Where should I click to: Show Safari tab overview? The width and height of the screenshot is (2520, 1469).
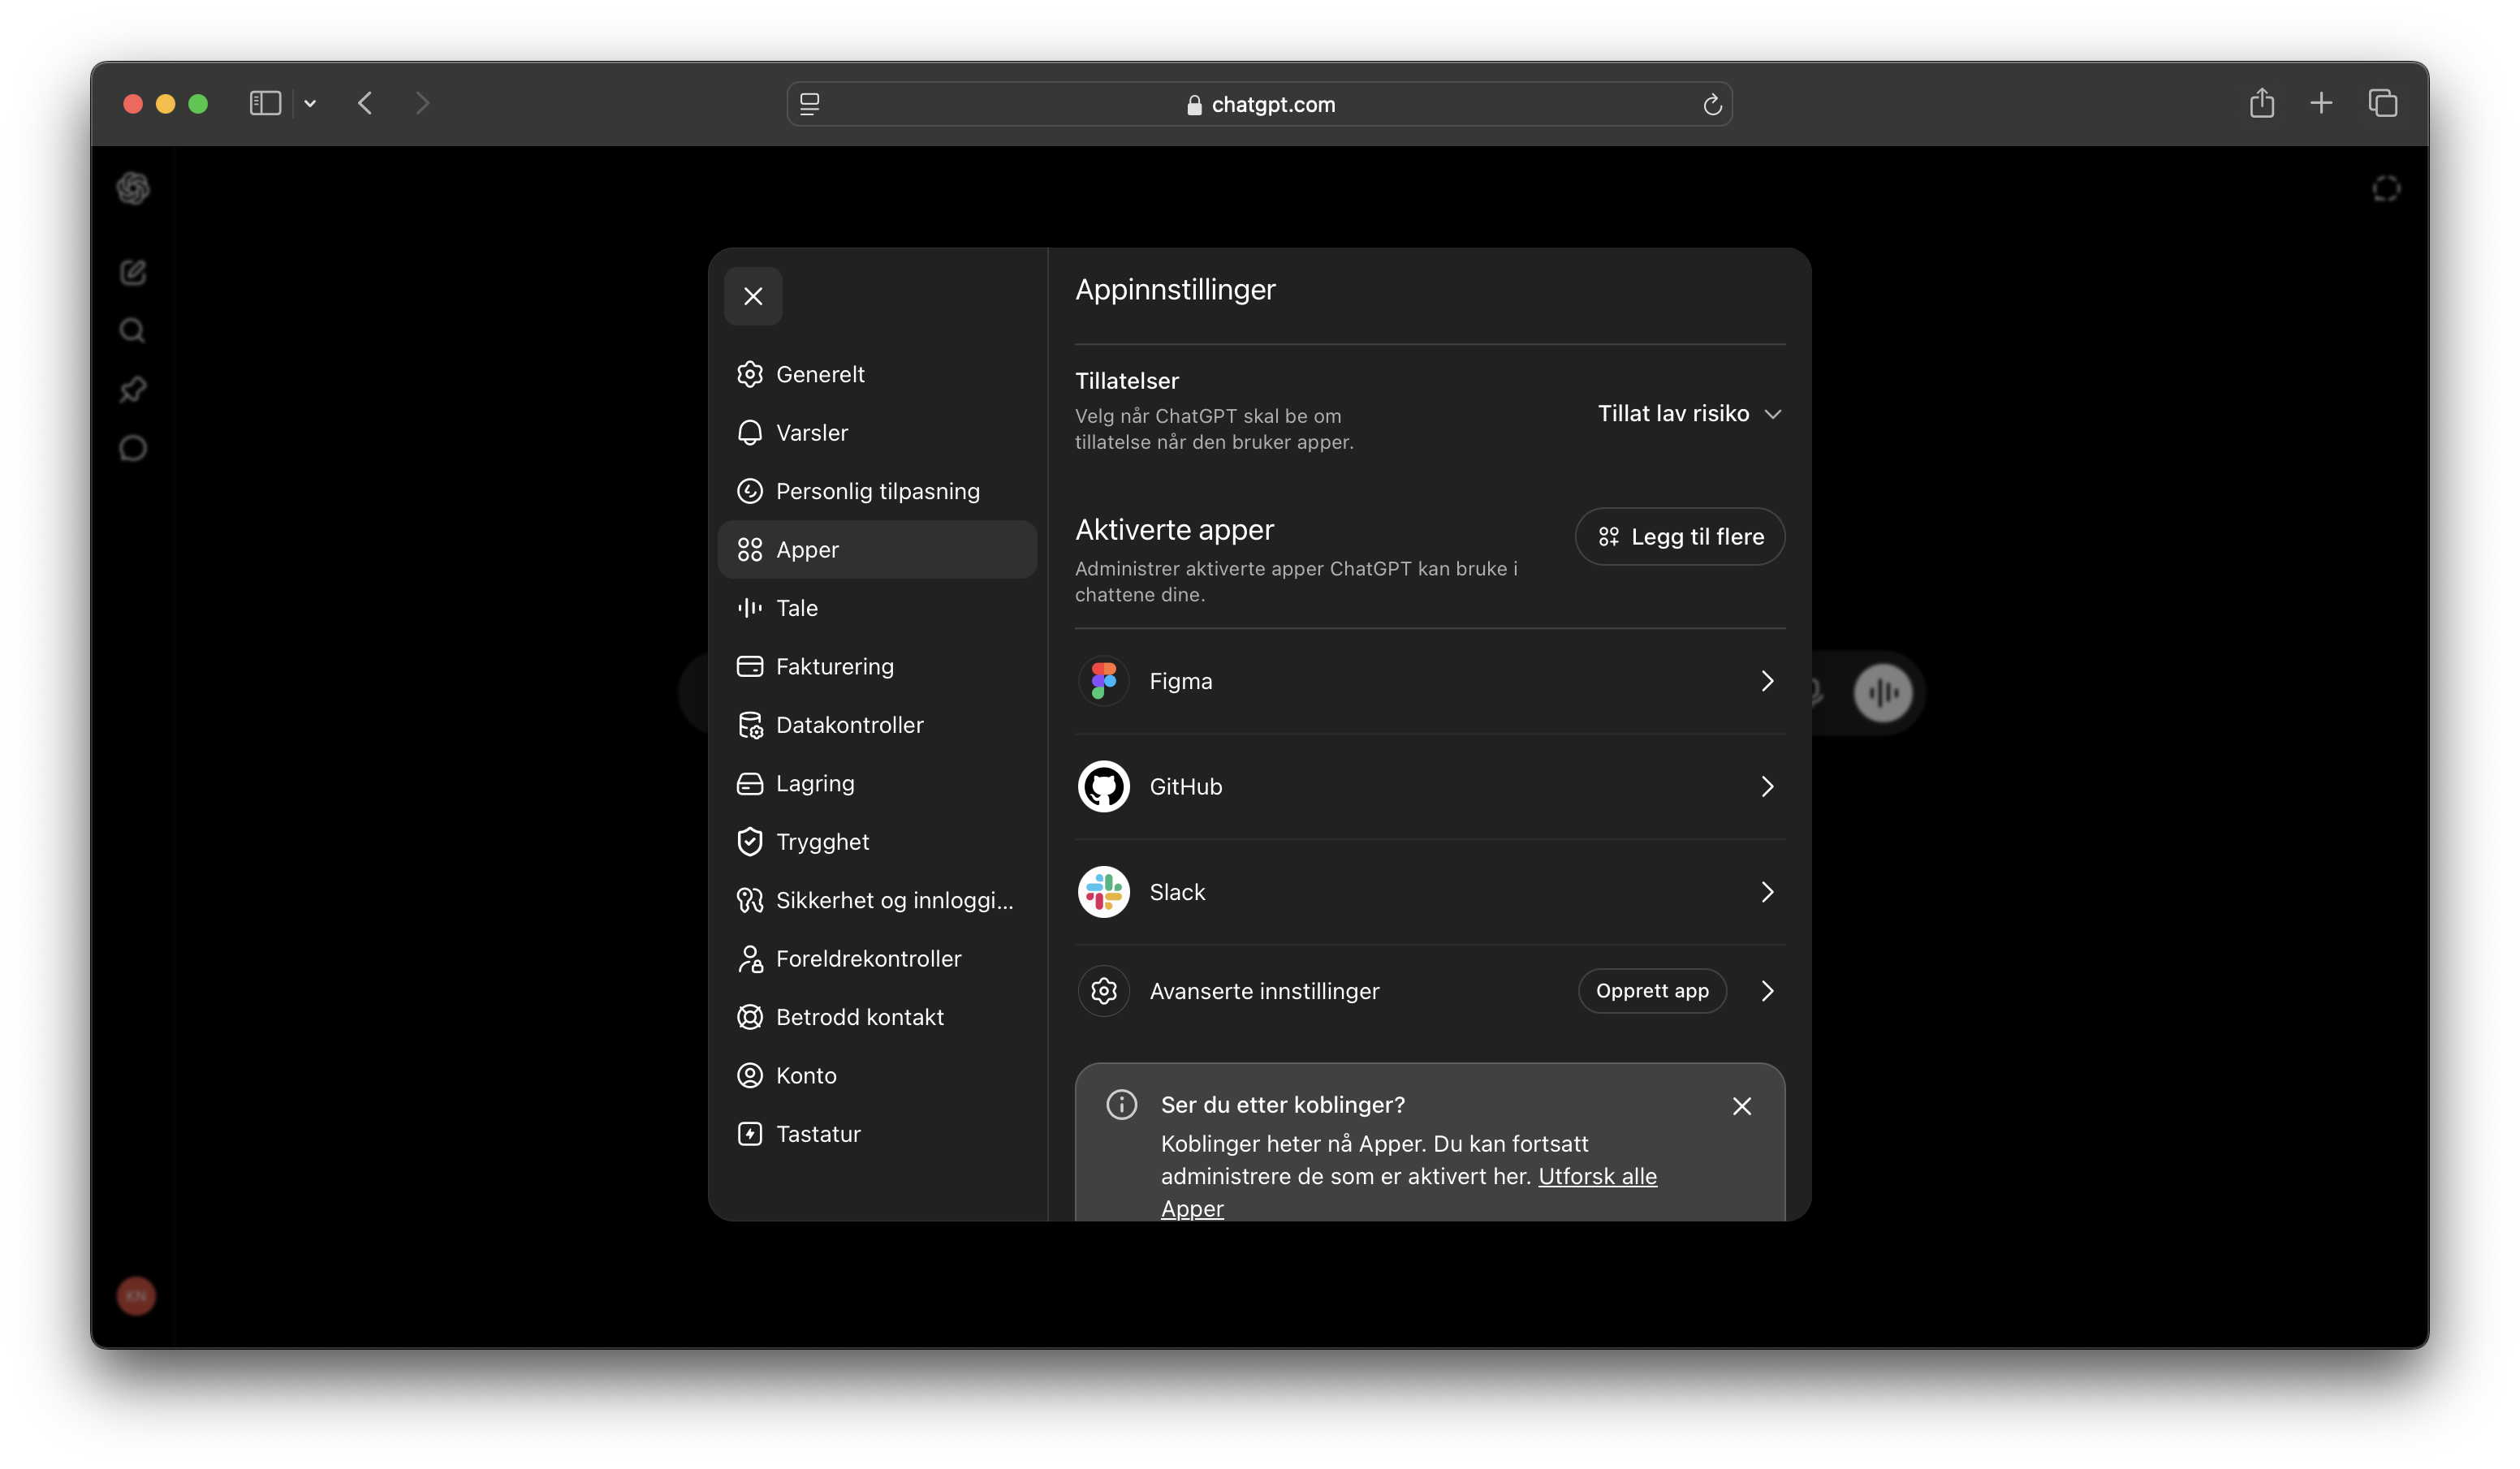(x=2383, y=103)
